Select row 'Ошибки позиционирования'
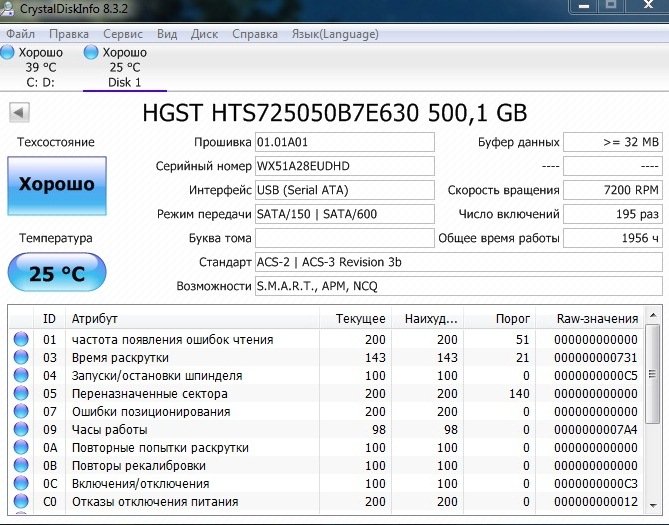The height and width of the screenshot is (525, 669). [326, 411]
